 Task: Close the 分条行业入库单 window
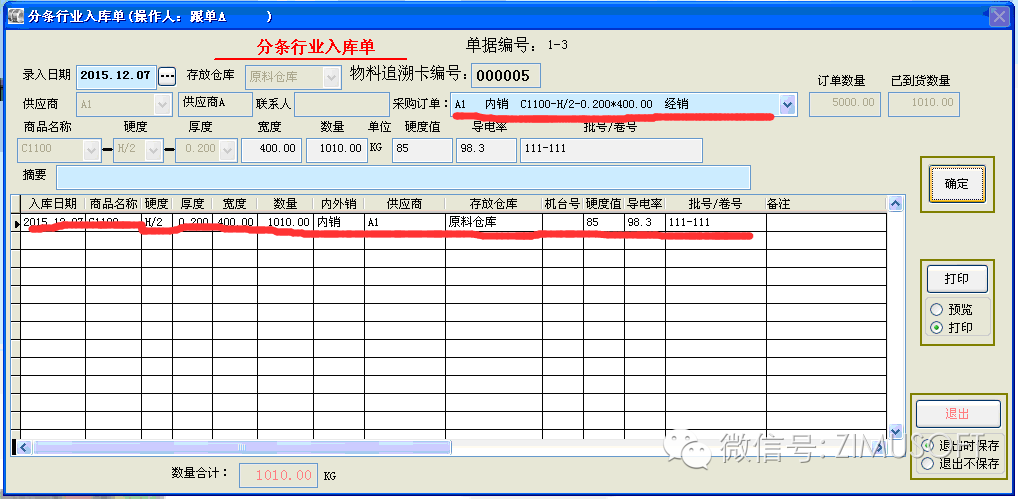coord(998,17)
